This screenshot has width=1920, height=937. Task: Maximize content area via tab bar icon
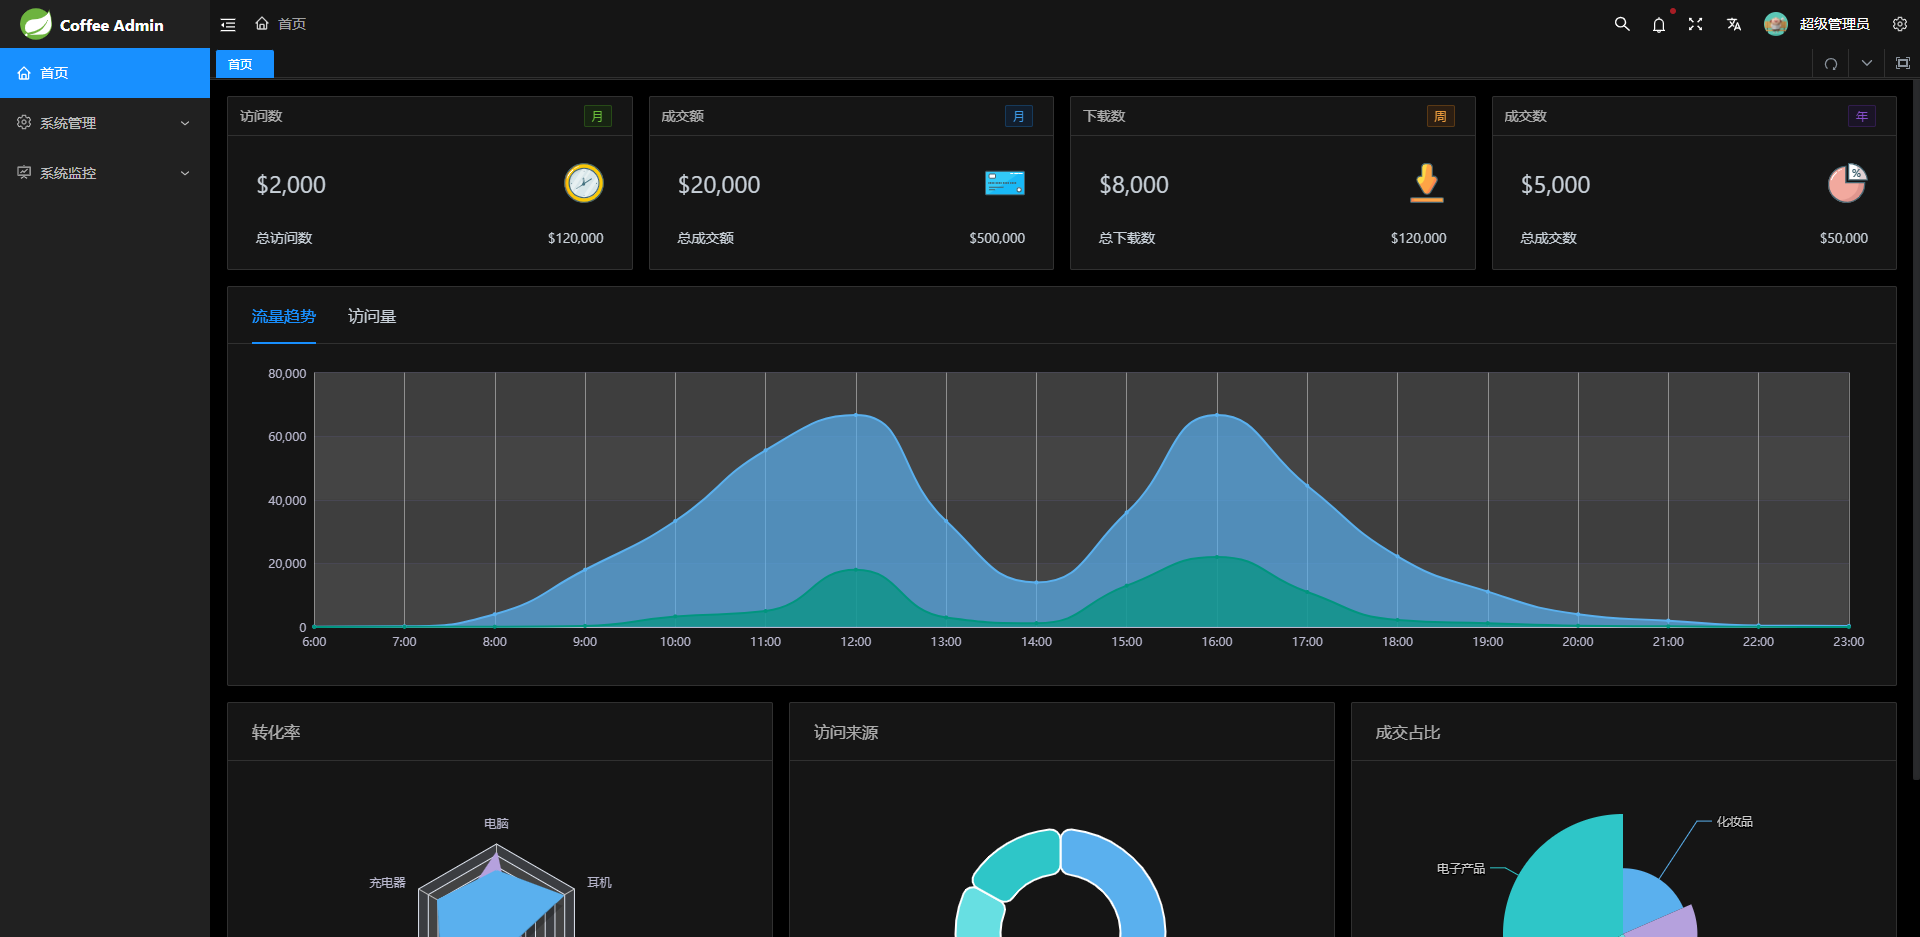(x=1903, y=63)
